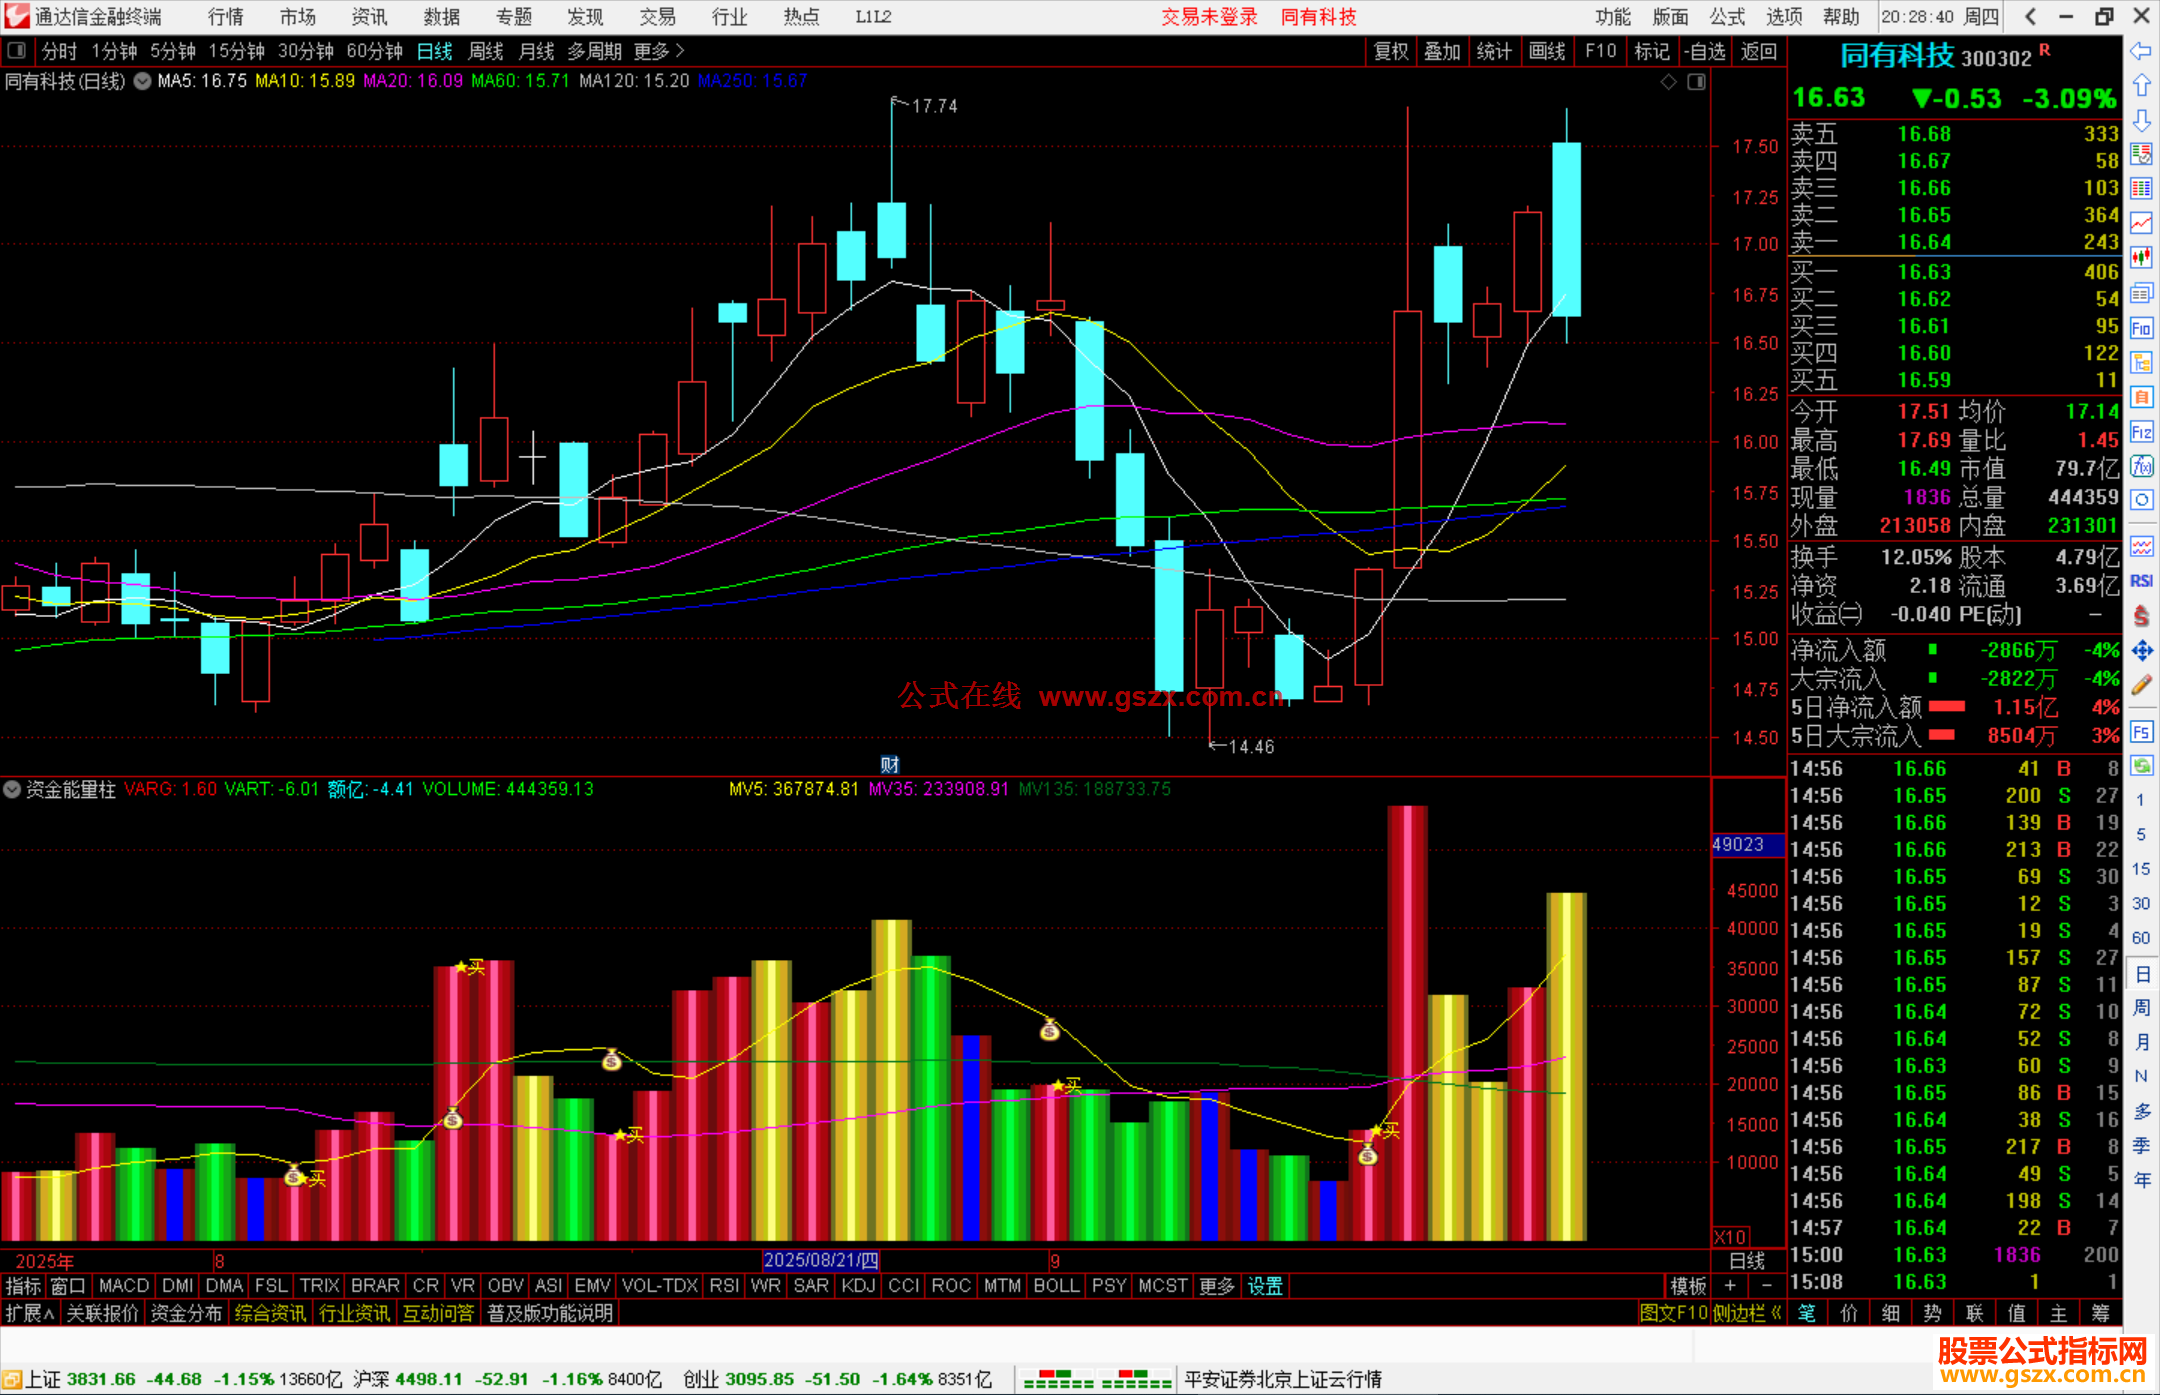The width and height of the screenshot is (2160, 1395).
Task: Click the 统计 statistics button
Action: [1494, 51]
